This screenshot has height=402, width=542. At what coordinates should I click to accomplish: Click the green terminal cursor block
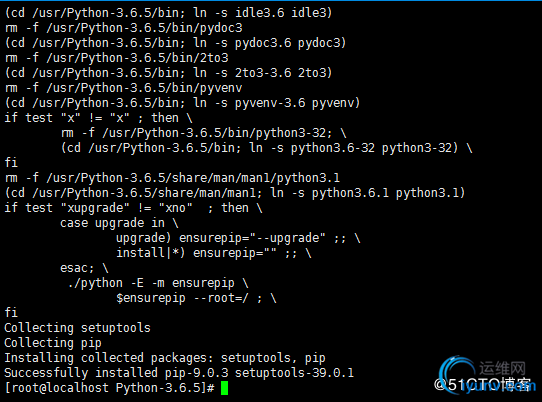coord(224,388)
